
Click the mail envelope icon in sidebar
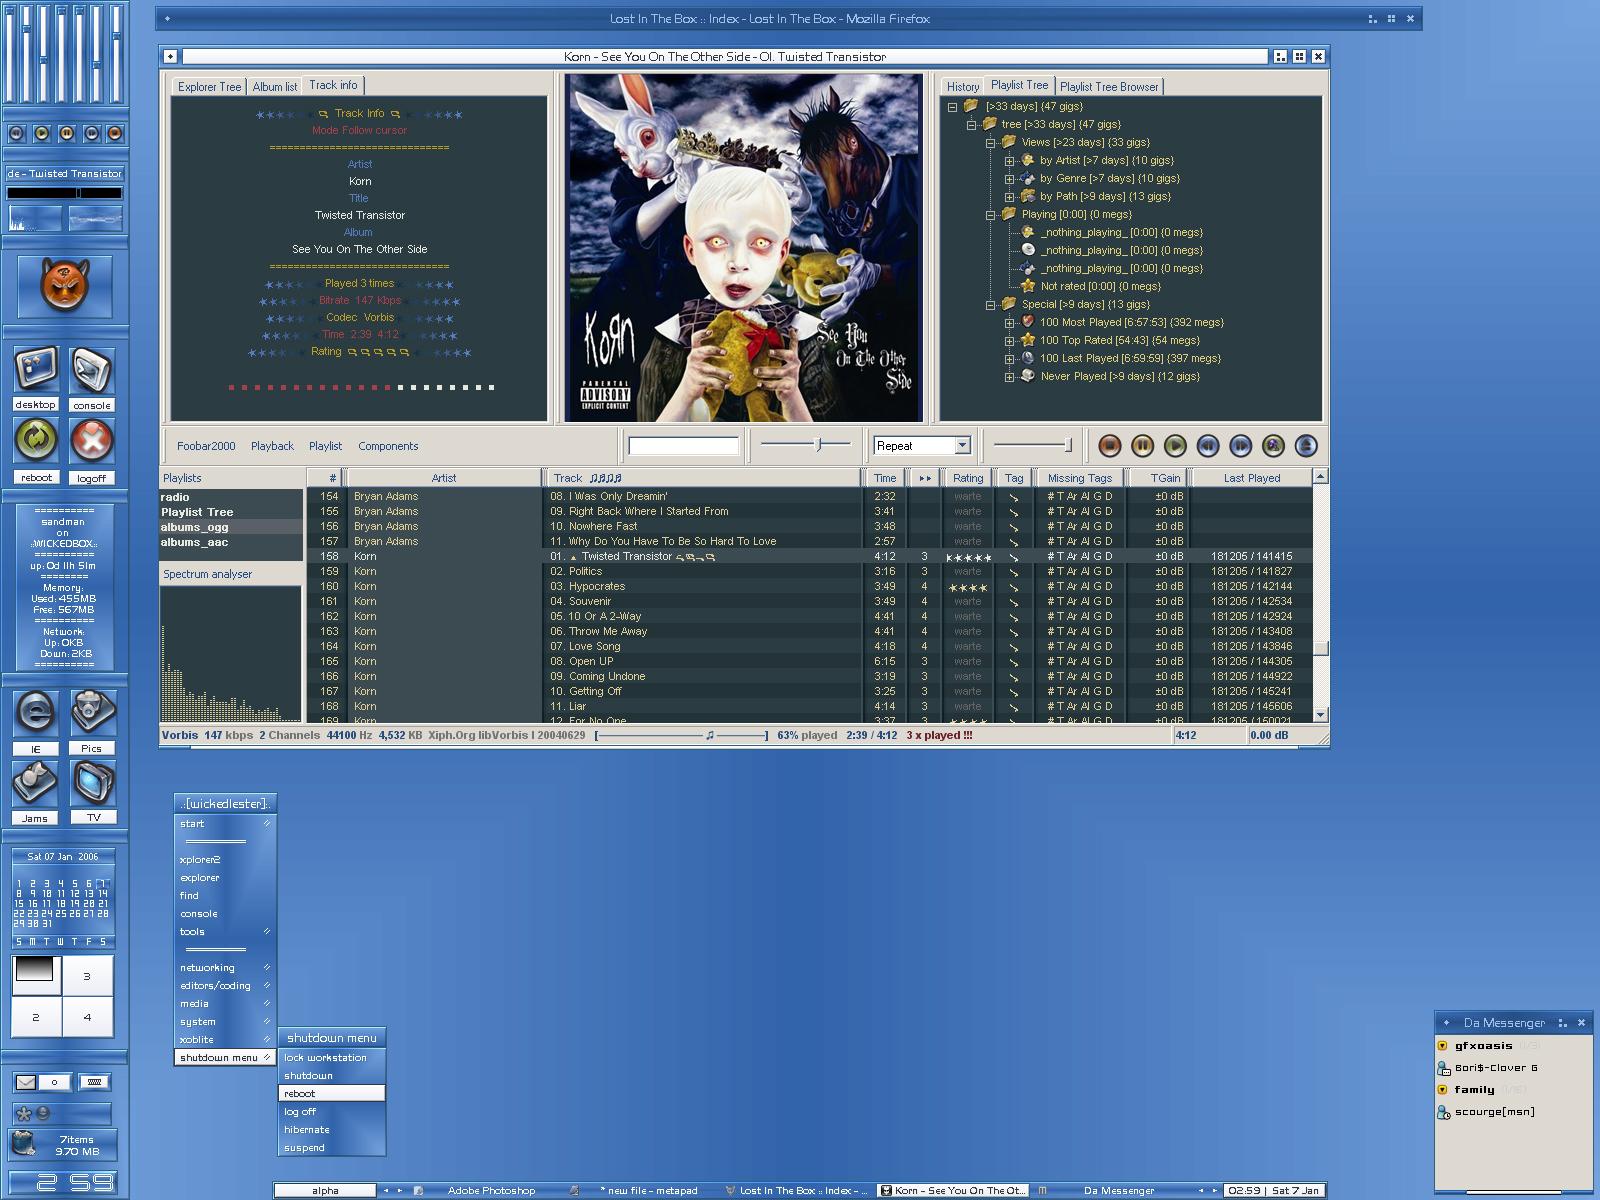pos(26,1082)
